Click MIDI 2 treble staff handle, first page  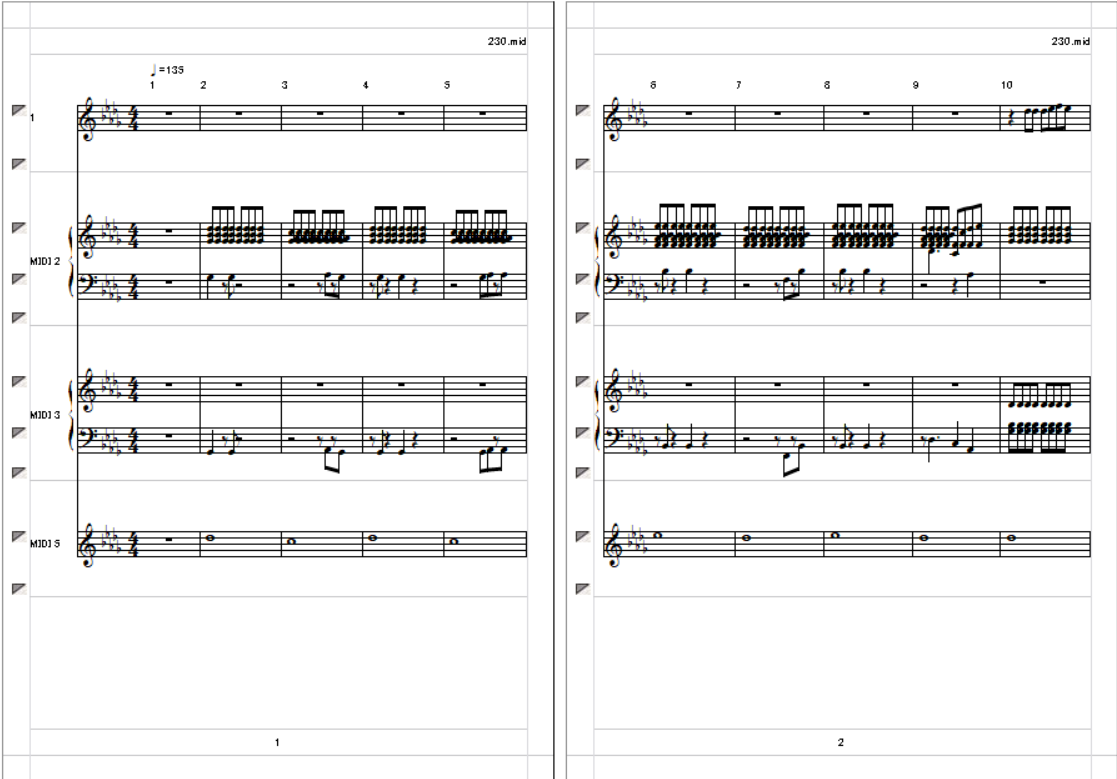(x=19, y=228)
